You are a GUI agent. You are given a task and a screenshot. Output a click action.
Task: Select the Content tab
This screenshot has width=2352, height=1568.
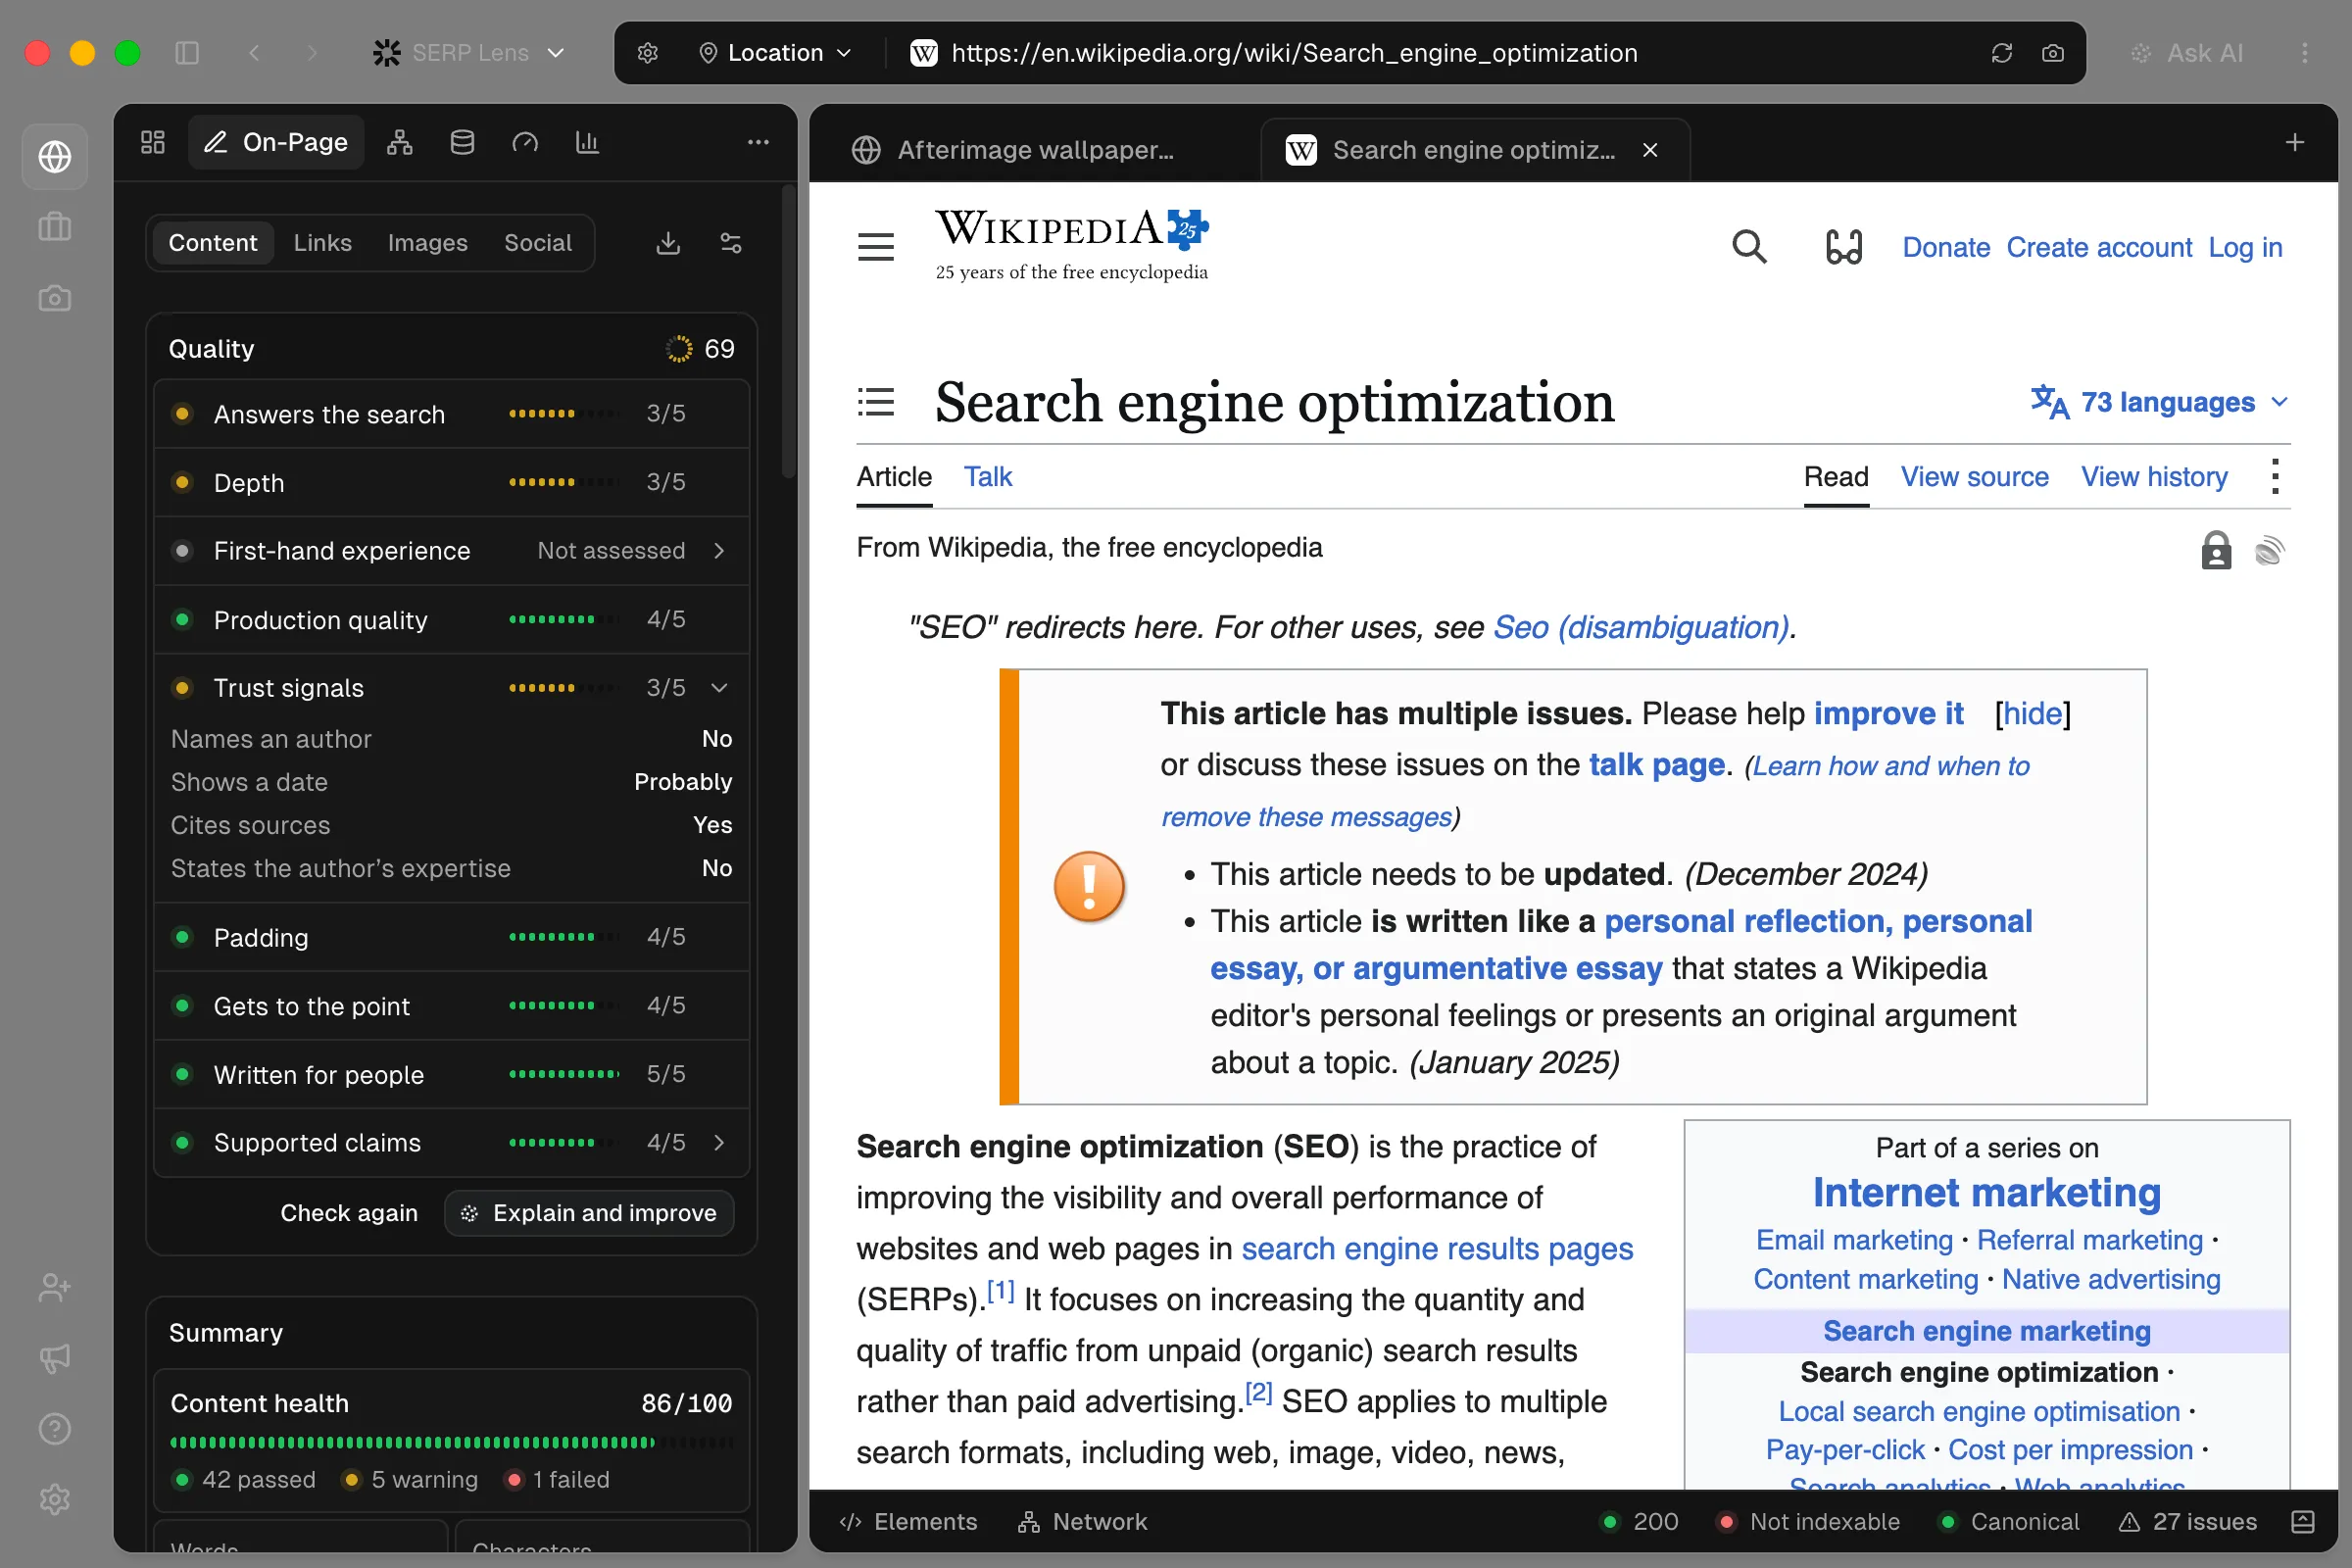click(212, 243)
